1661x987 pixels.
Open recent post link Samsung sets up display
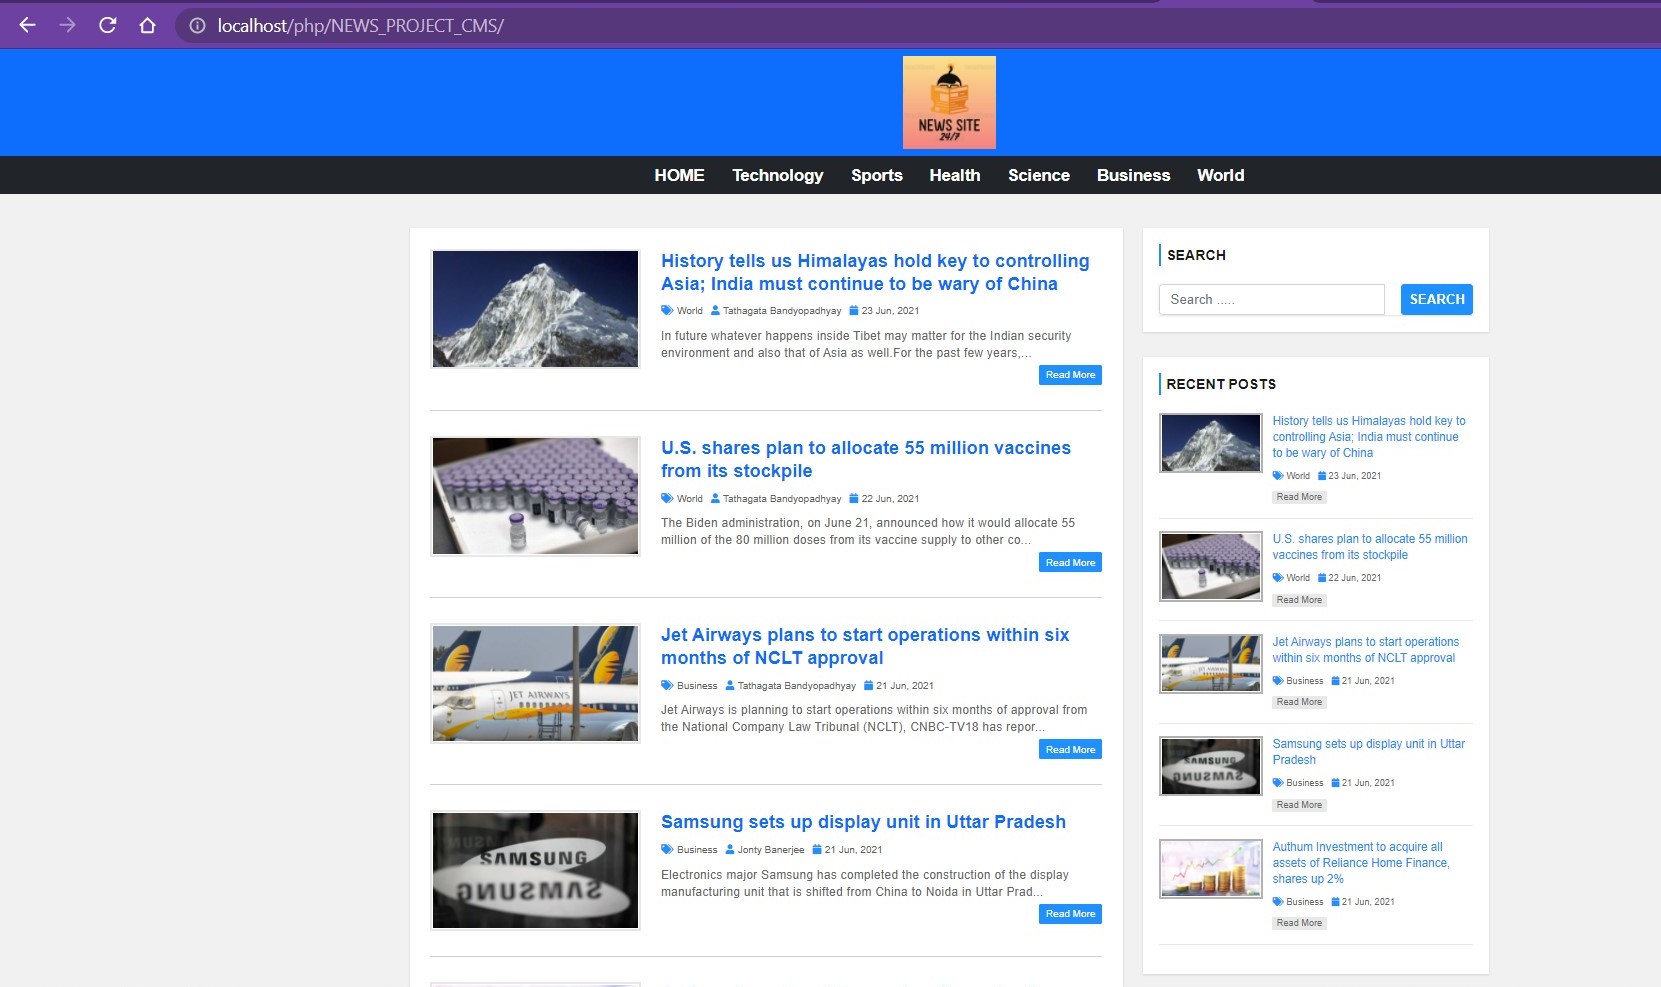pos(1368,752)
